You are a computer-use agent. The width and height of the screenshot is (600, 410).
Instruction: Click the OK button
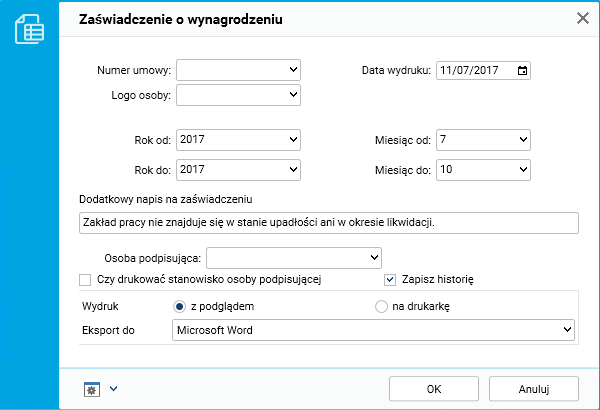coord(433,388)
